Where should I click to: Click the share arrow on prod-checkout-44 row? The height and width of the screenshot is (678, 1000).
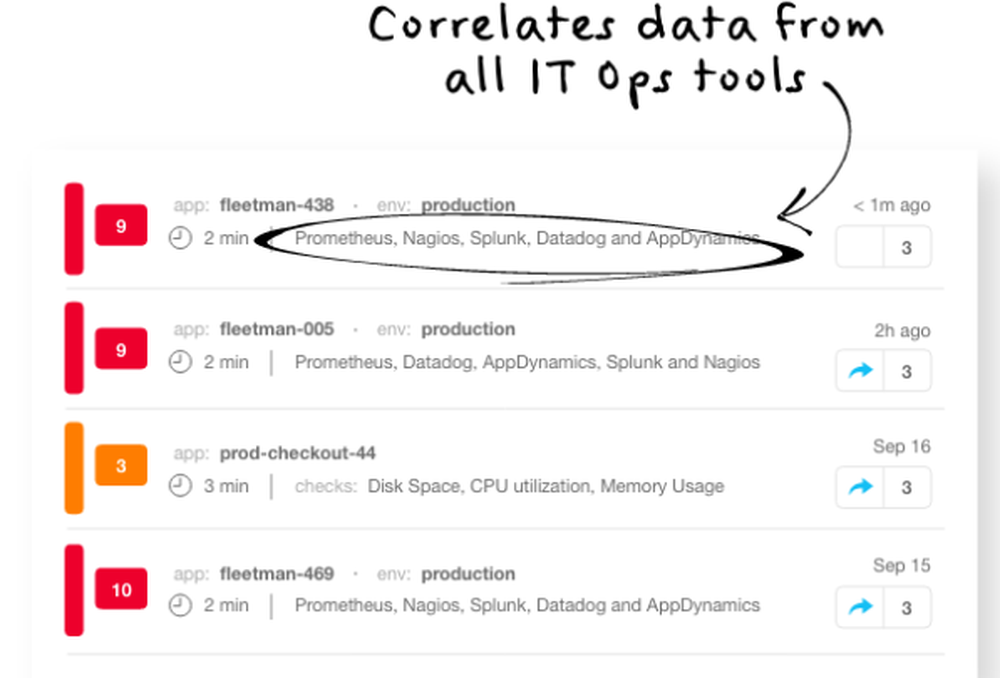tap(860, 487)
